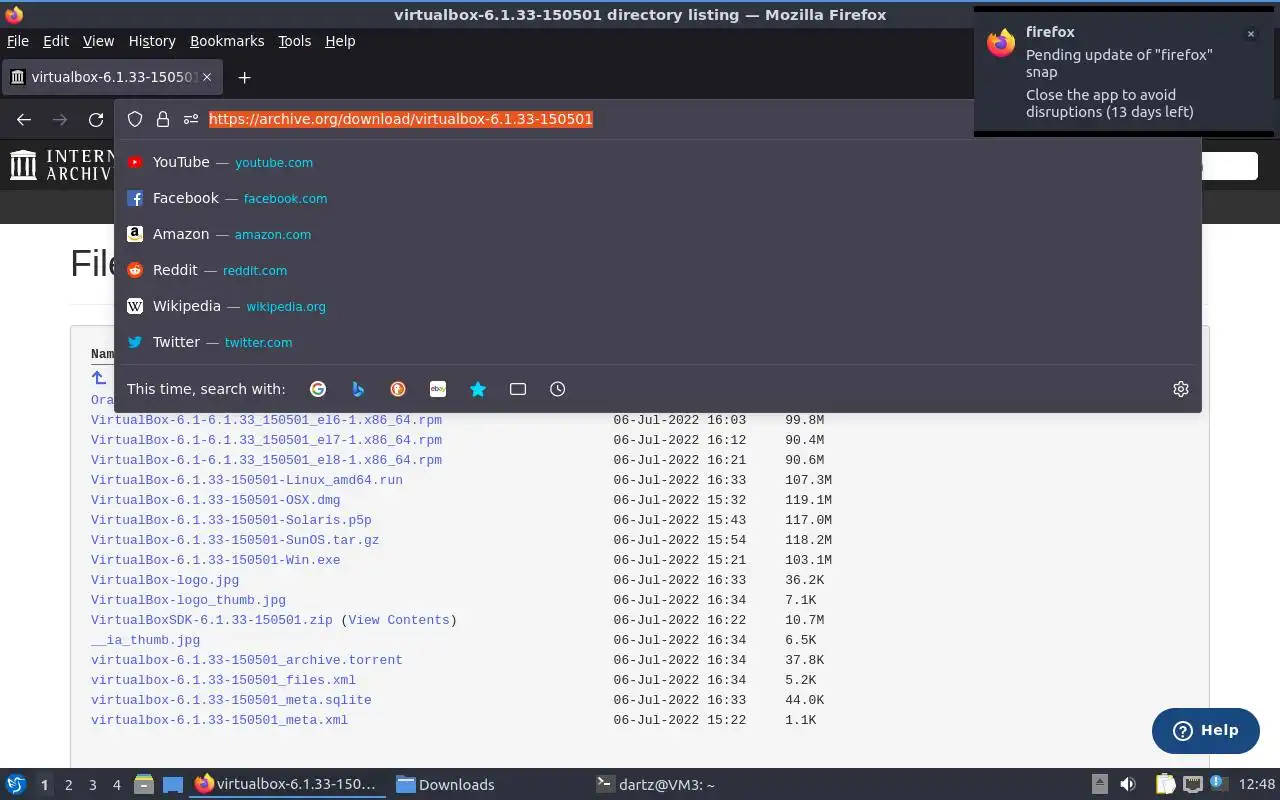
Task: Download VirtualBoxSDK-6.1.33-150501.zip
Action: [x=212, y=620]
